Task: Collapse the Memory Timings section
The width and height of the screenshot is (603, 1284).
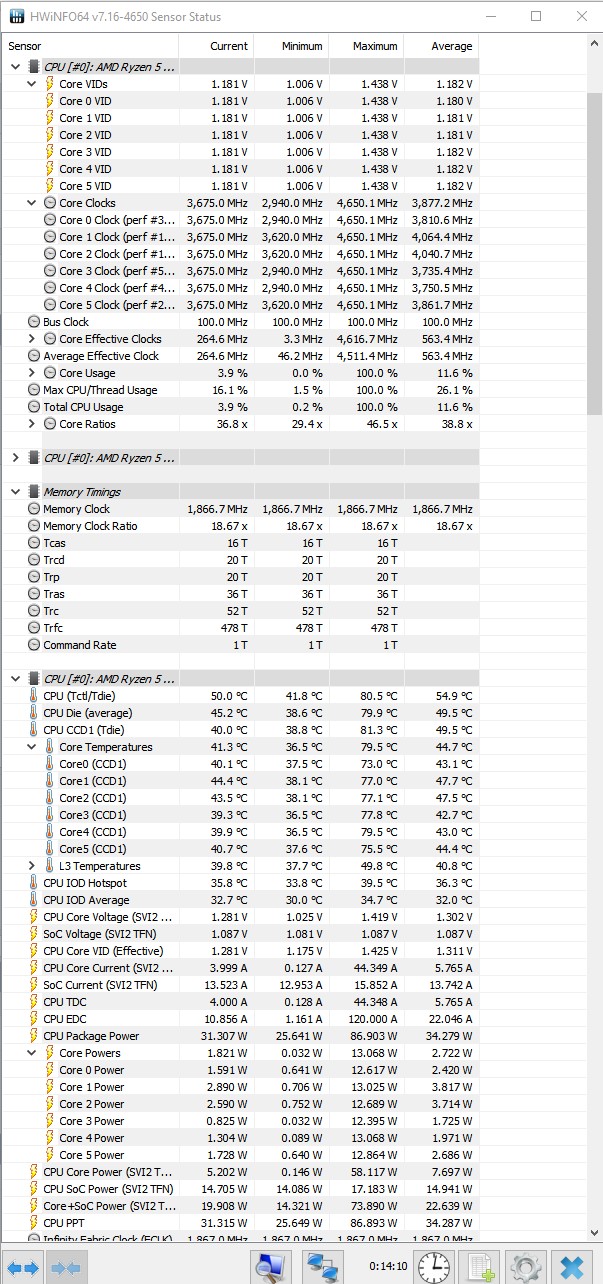Action: [15, 492]
